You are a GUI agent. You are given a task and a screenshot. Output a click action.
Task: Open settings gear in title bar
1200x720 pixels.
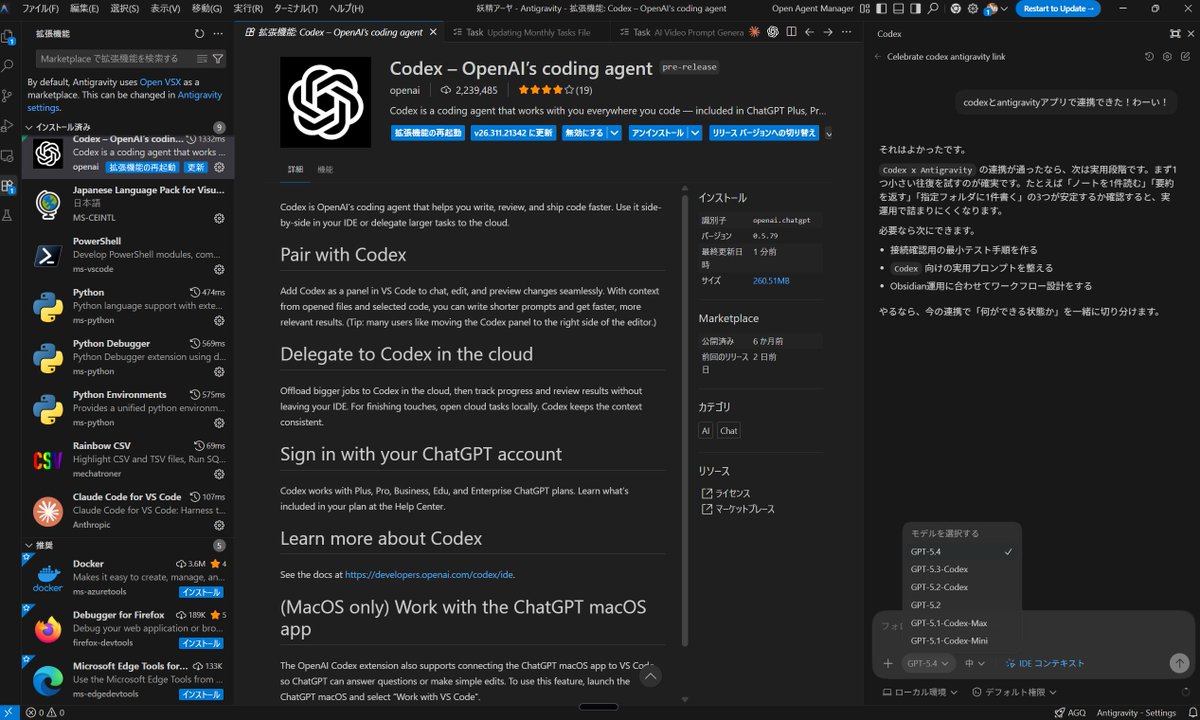973,8
